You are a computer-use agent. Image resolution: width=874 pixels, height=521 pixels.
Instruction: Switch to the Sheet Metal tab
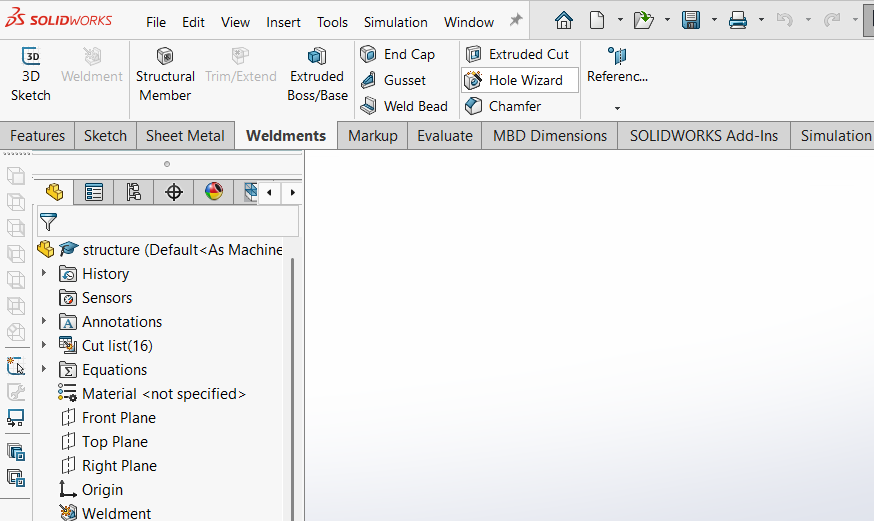(x=185, y=136)
